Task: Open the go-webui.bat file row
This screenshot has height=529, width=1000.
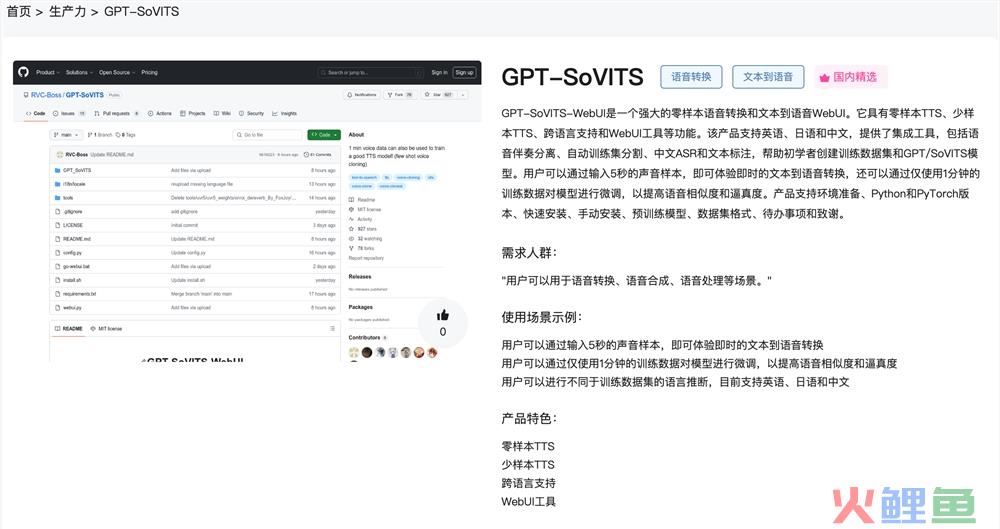Action: 195,266
